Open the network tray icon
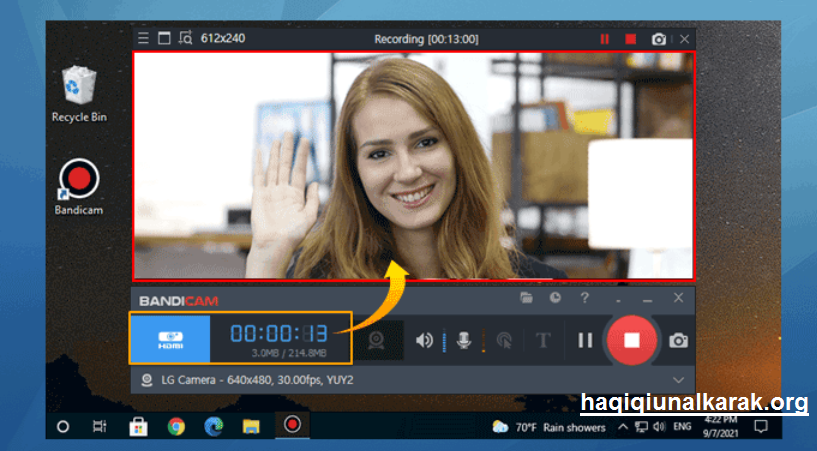The width and height of the screenshot is (817, 451). pos(641,427)
